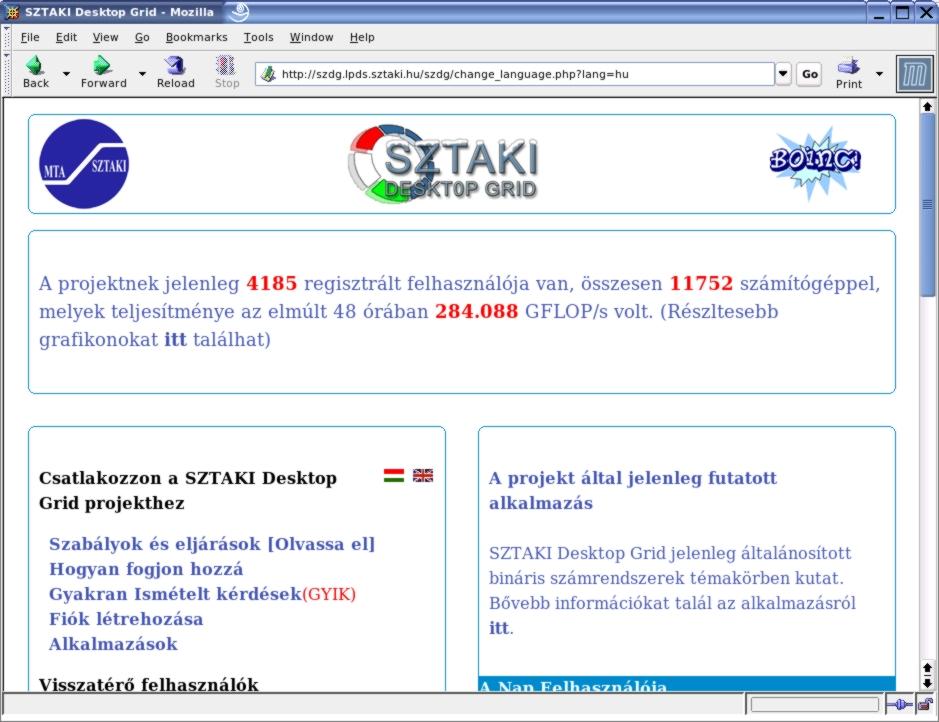Click the 'A Nap Felhasználója' blue header bar
This screenshot has width=939, height=722.
pyautogui.click(x=686, y=685)
